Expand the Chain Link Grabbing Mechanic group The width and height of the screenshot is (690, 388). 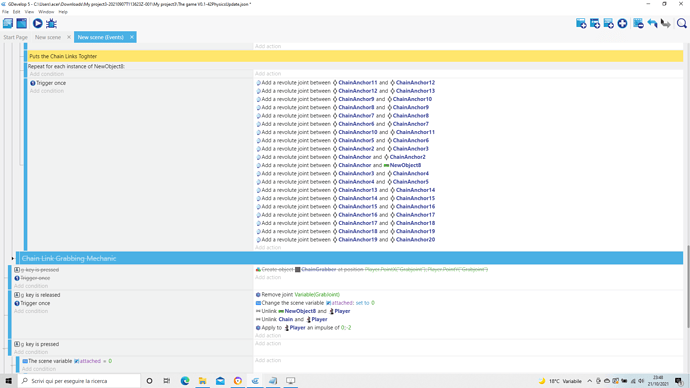tap(12, 259)
